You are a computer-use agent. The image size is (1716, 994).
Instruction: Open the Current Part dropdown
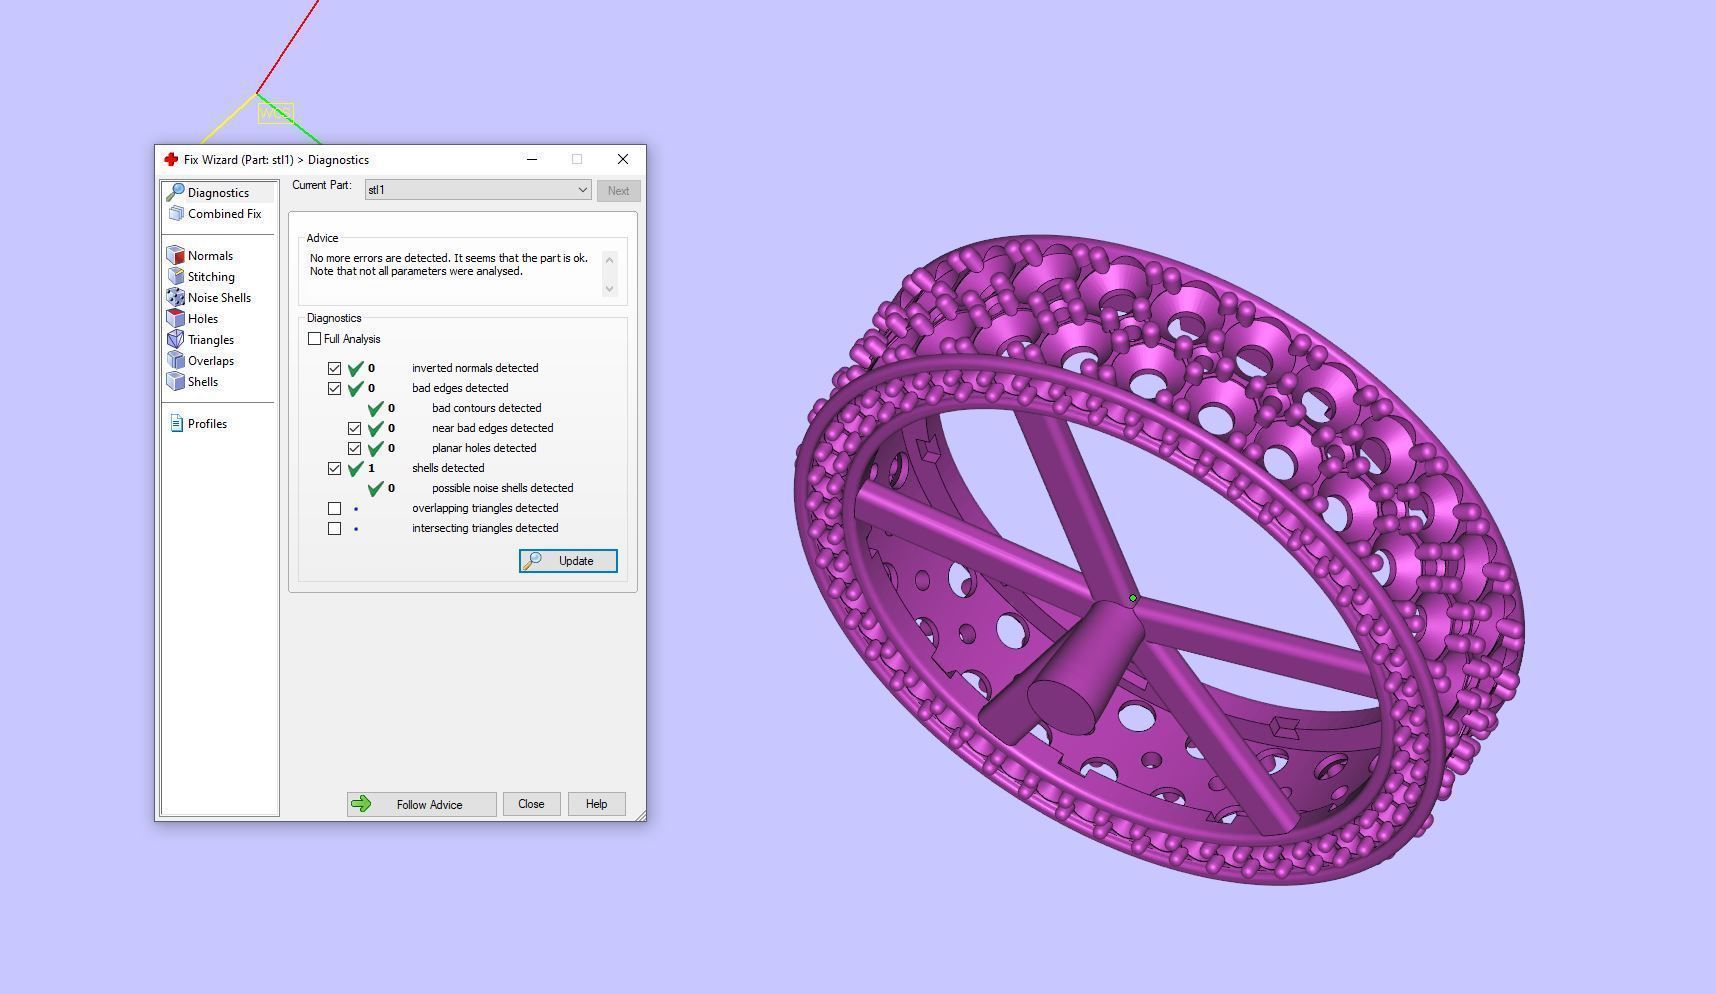click(x=478, y=190)
